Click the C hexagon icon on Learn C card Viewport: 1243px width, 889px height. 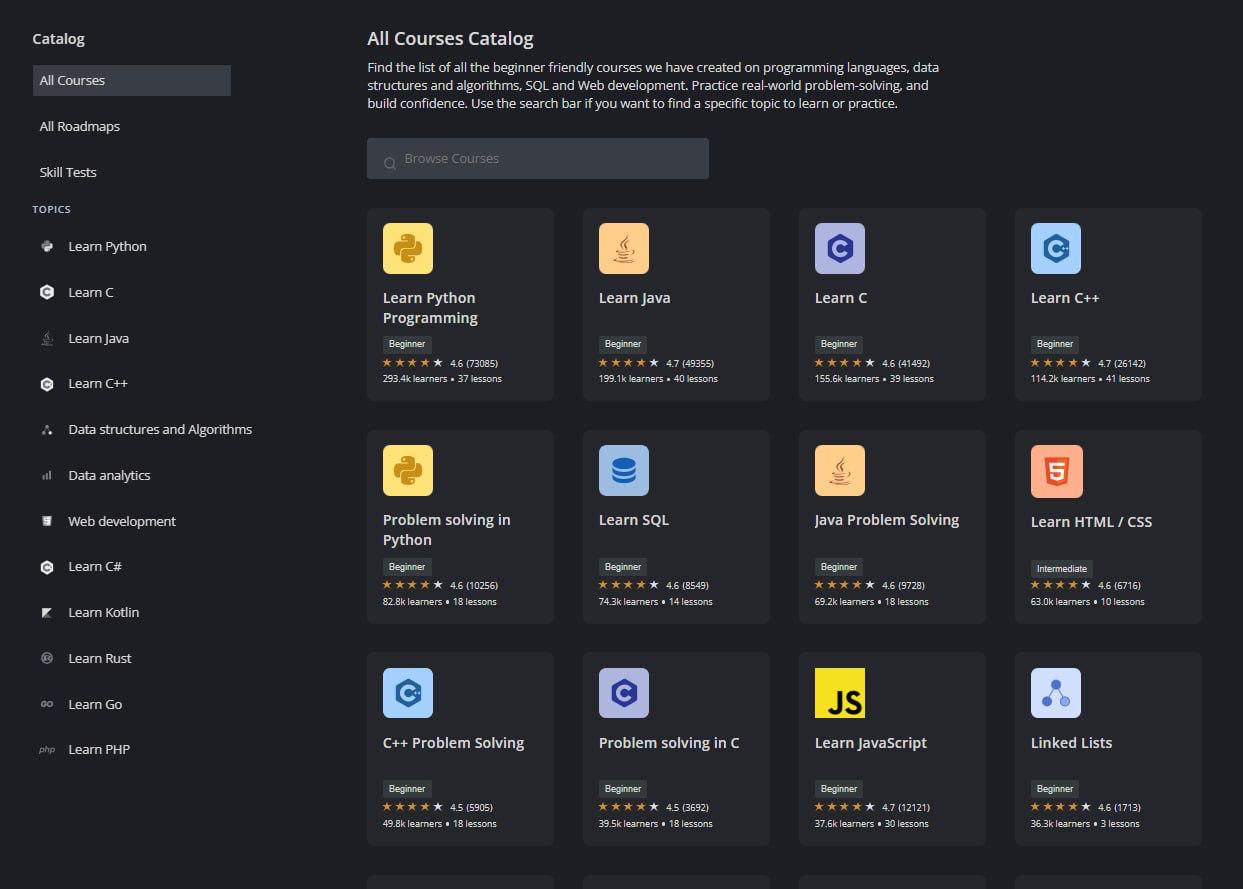pos(839,248)
